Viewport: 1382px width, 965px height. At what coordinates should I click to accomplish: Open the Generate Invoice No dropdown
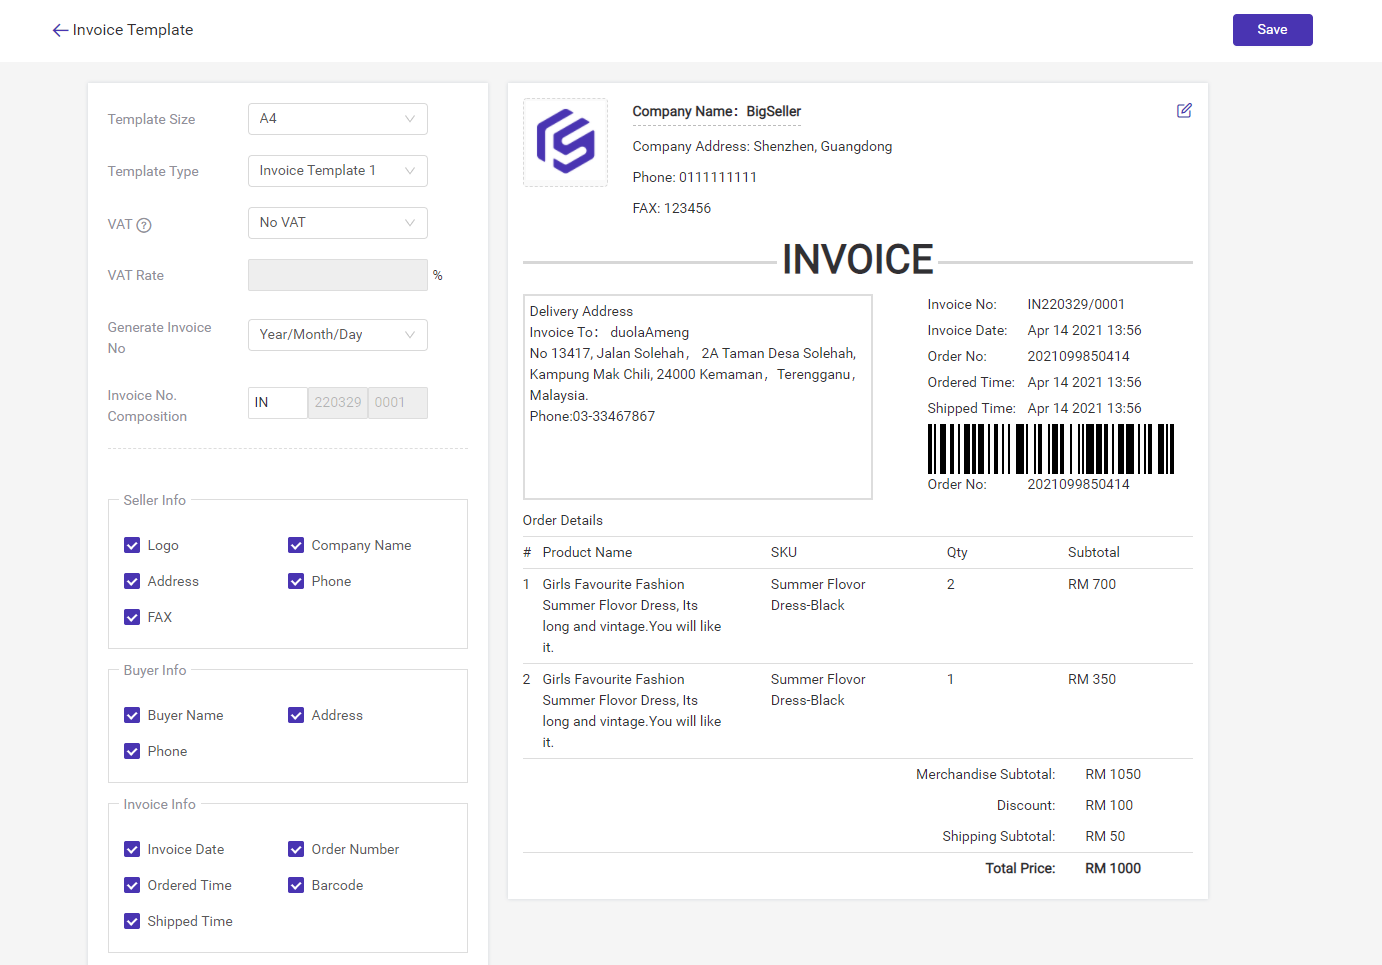coord(337,335)
